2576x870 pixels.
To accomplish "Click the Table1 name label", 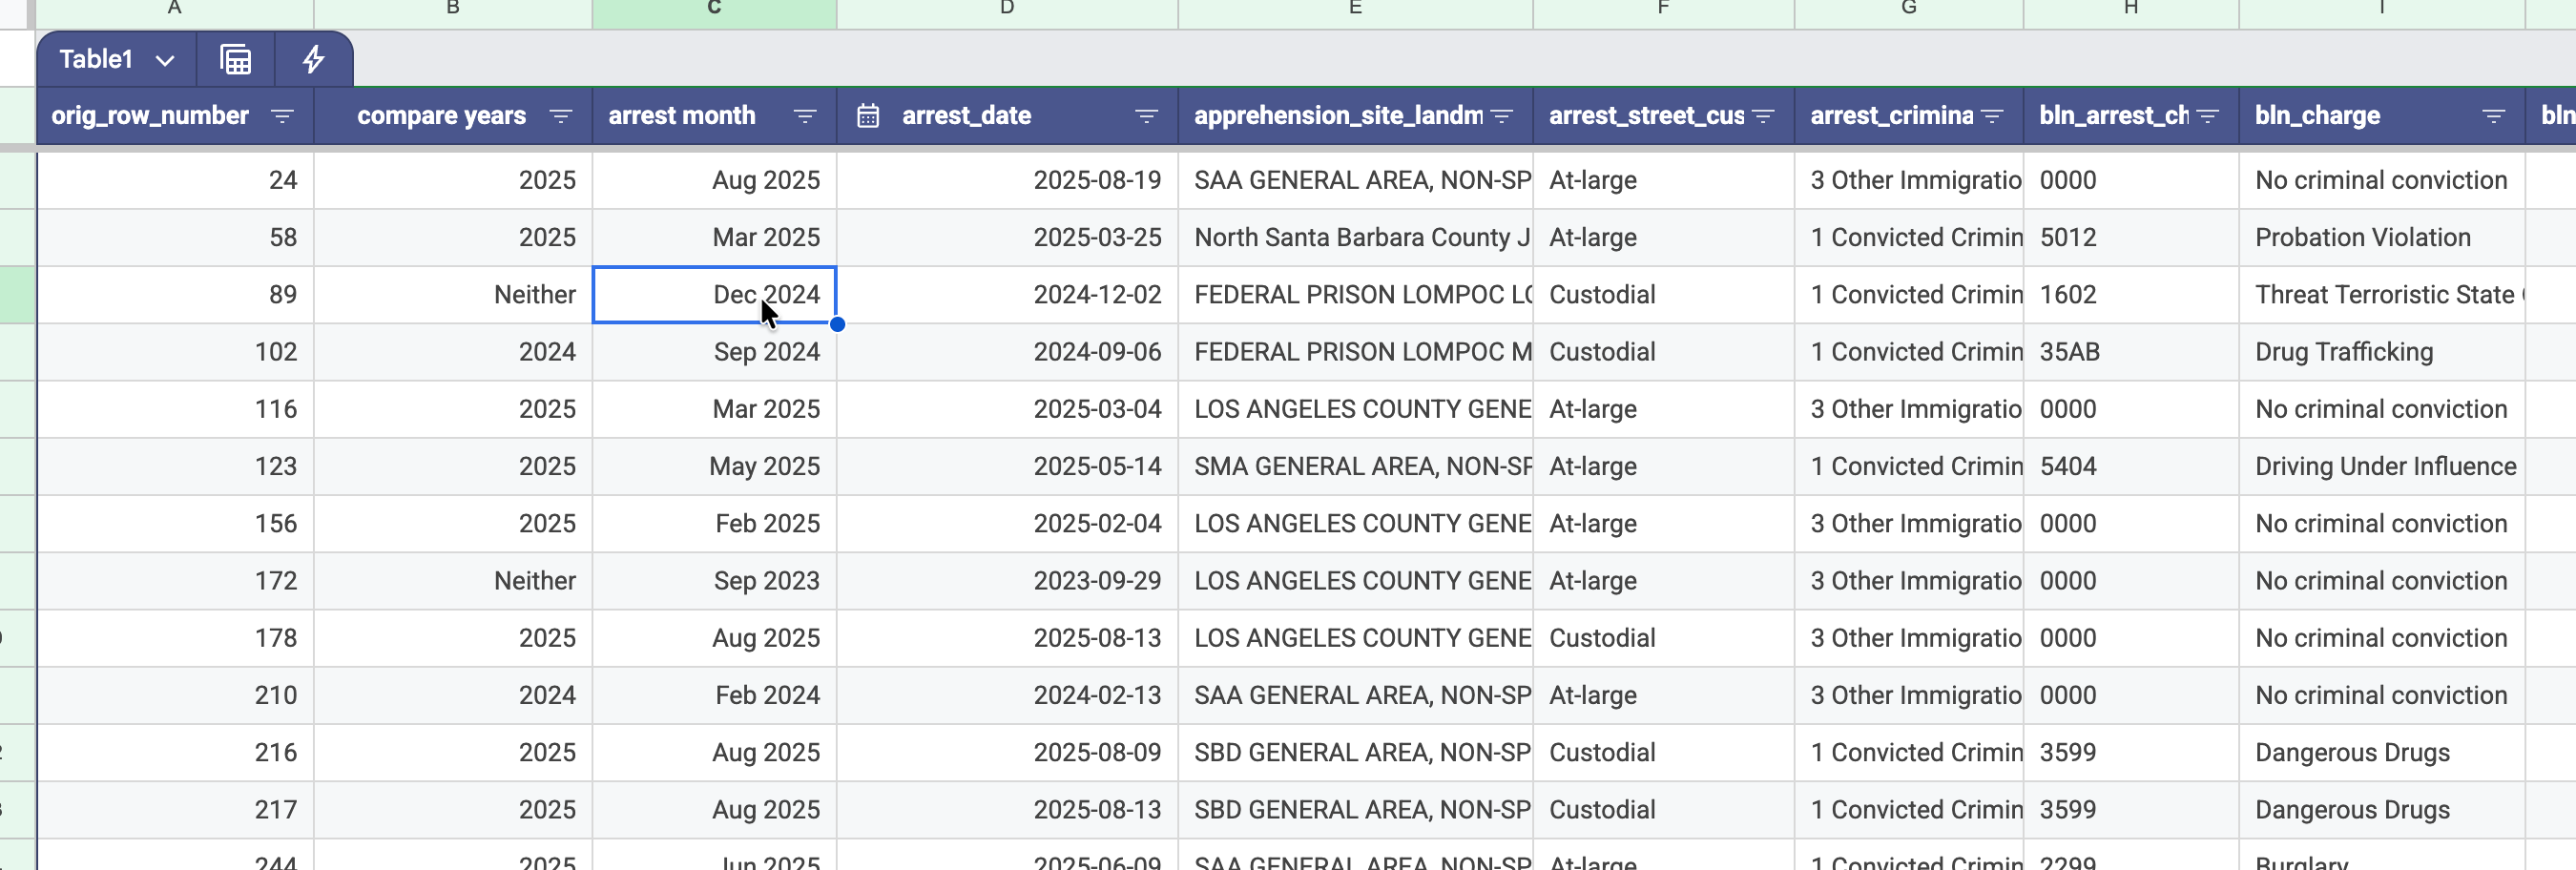I will [x=96, y=59].
